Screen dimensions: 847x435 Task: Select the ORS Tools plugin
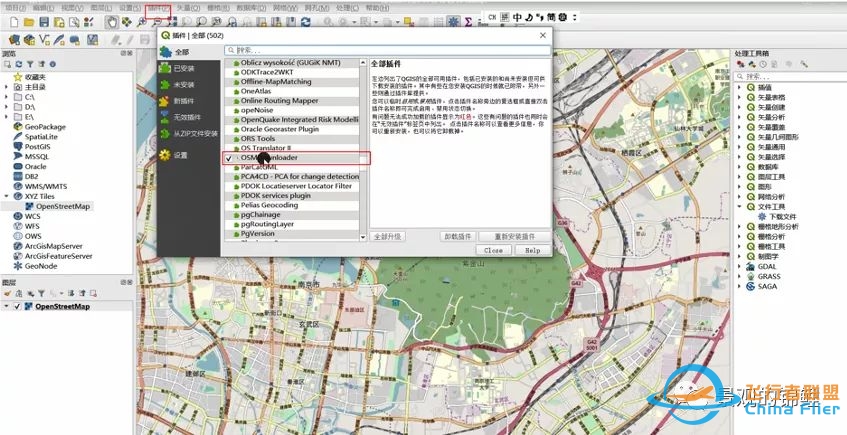point(258,139)
